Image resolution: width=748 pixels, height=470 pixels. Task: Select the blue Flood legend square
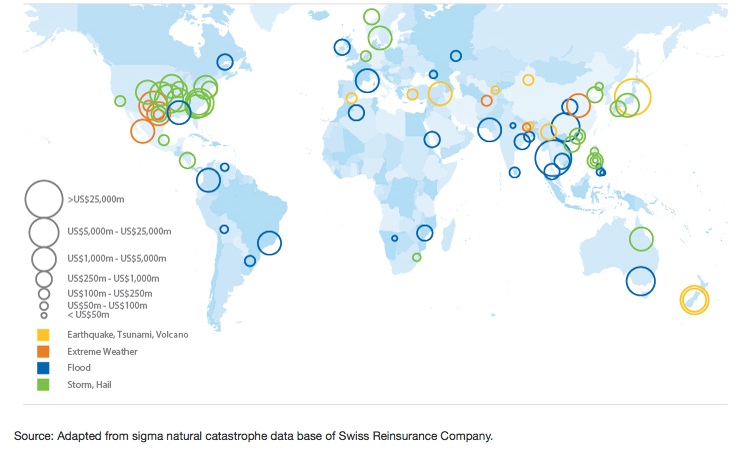tap(43, 368)
